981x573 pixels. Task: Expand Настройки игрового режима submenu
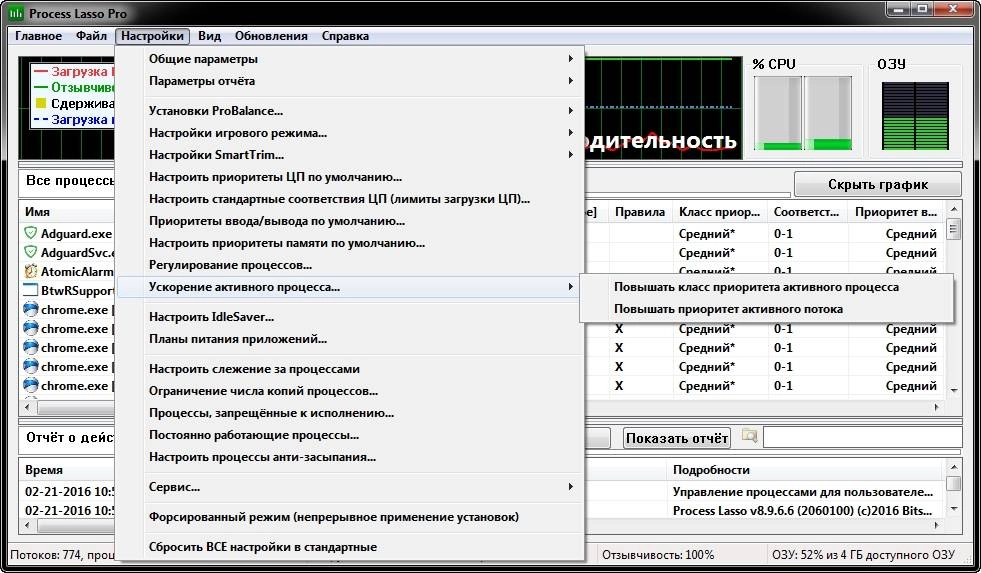[350, 133]
